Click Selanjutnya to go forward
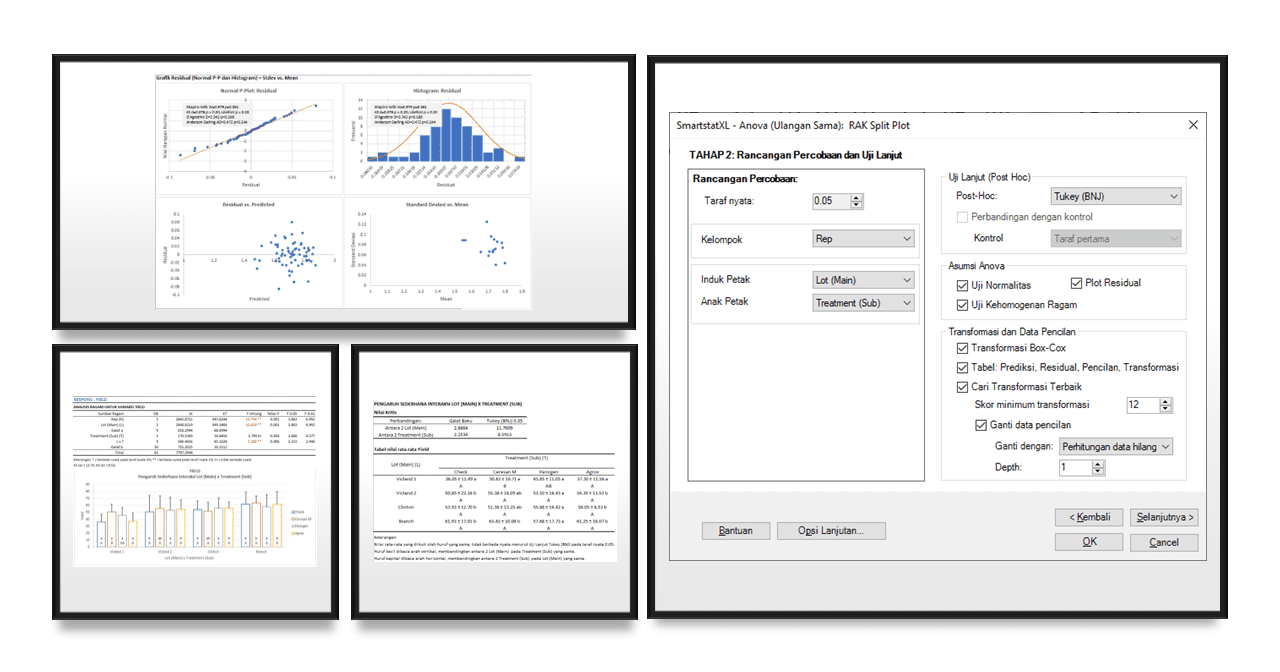 point(1164,517)
